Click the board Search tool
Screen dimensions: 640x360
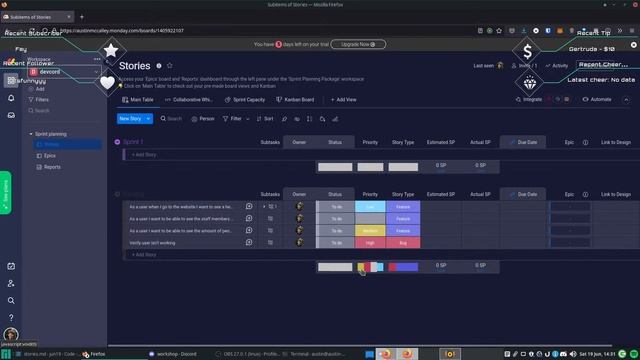[x=171, y=119]
